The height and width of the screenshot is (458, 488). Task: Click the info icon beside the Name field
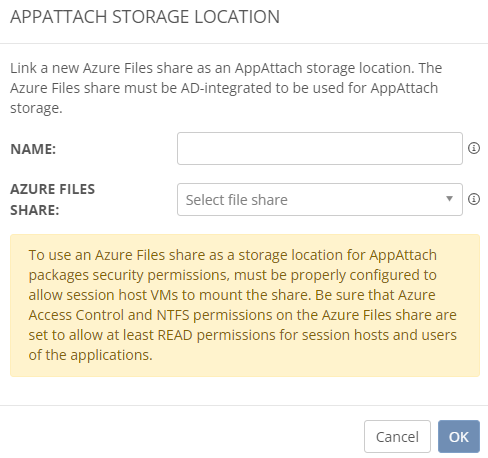(x=474, y=148)
